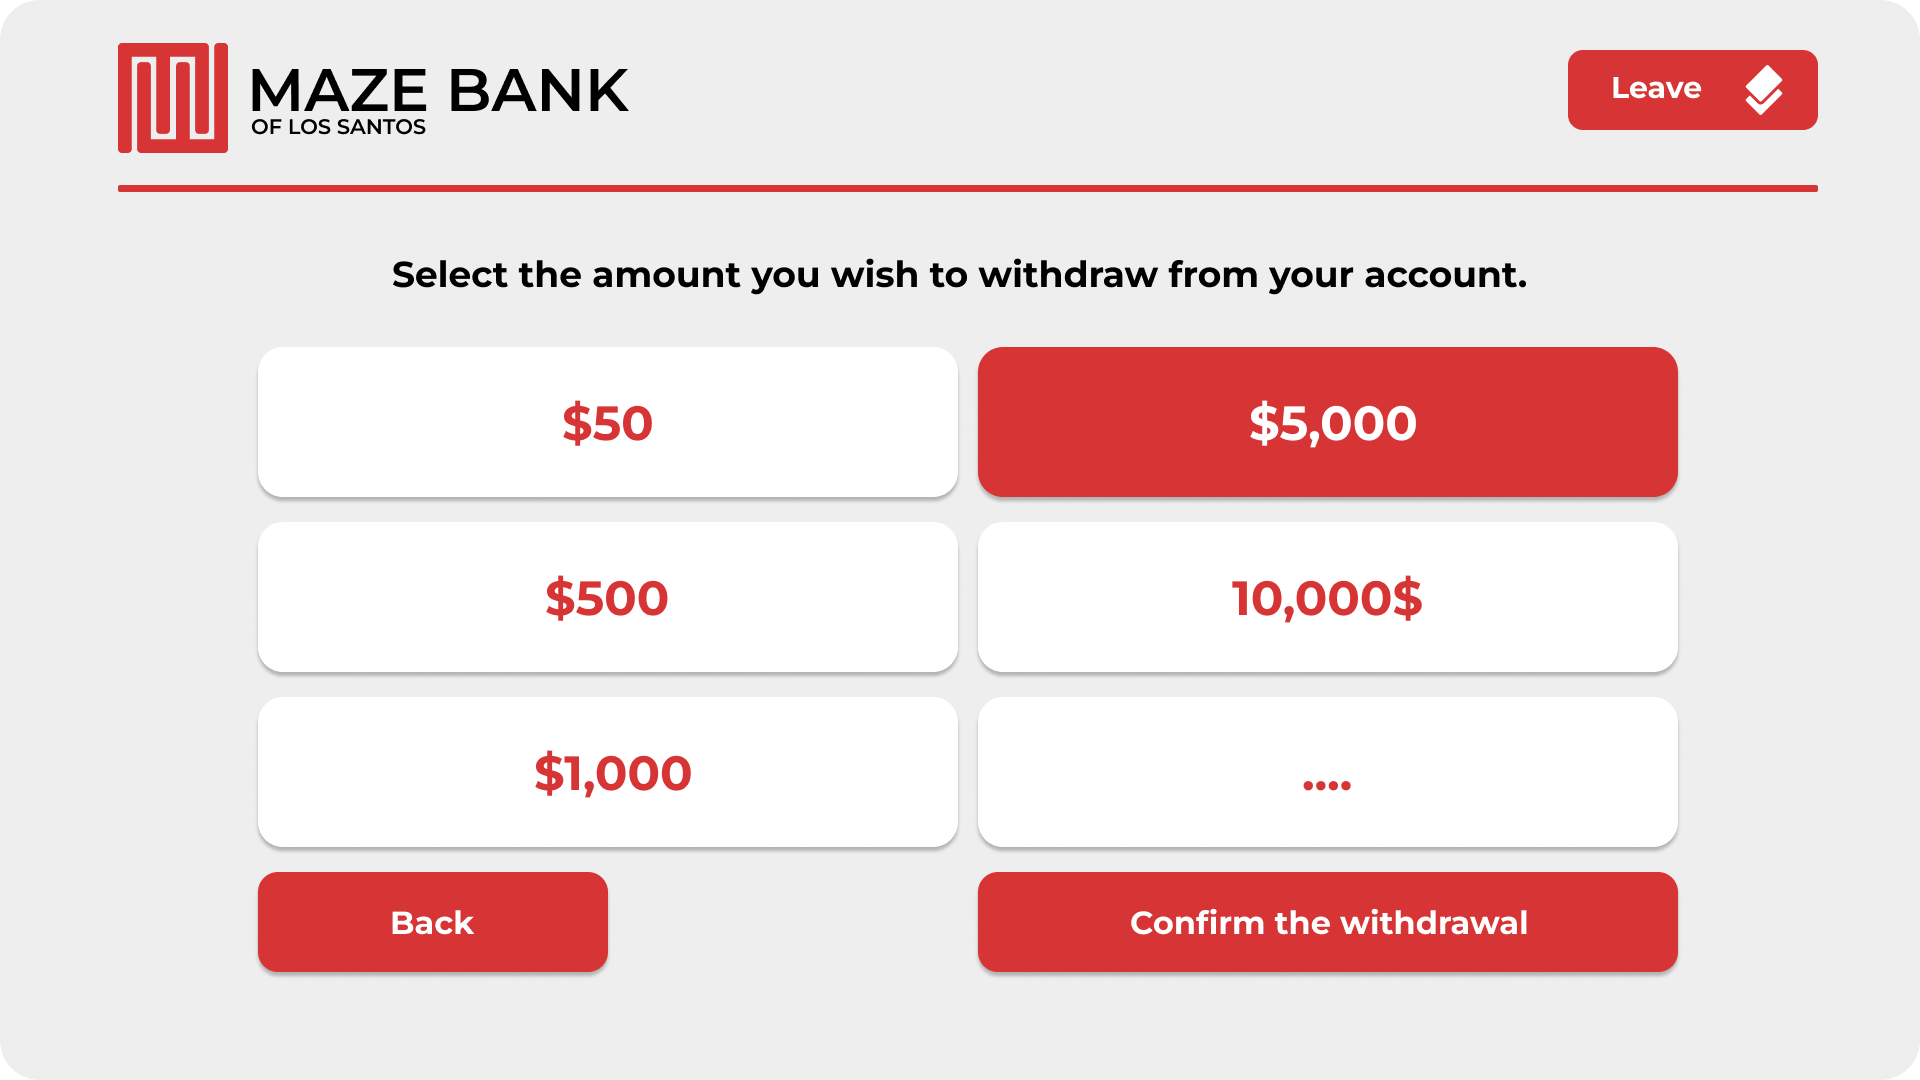Screen dimensions: 1920x1080
Task: Deselect the highlighted $5,000 amount
Action: (x=1327, y=422)
